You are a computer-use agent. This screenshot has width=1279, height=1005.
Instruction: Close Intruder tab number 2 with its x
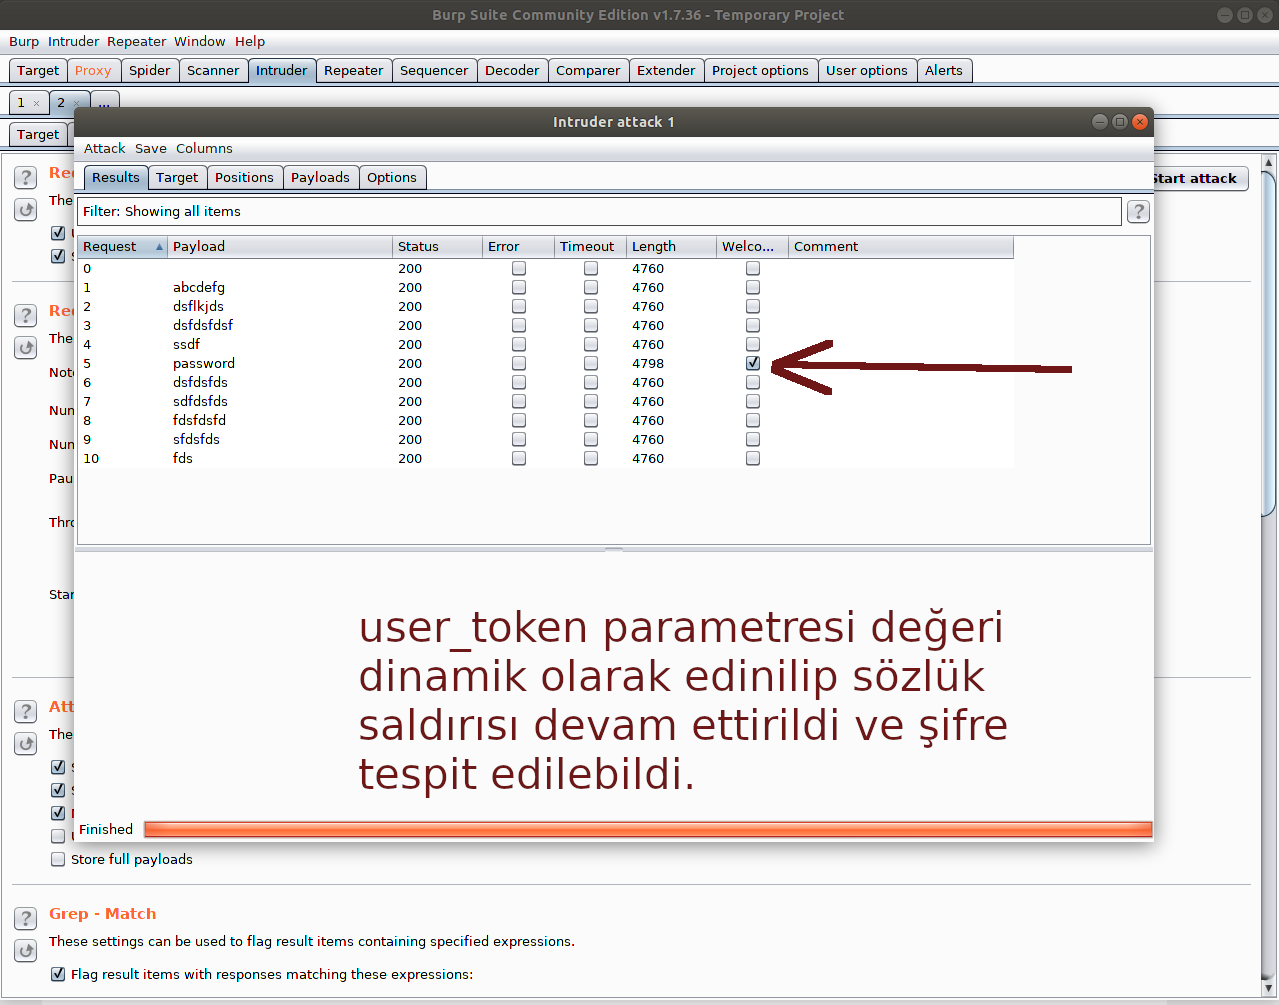[77, 103]
